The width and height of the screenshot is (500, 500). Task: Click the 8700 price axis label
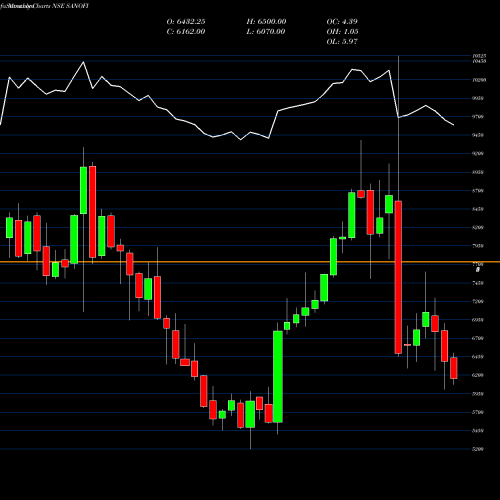(x=478, y=191)
